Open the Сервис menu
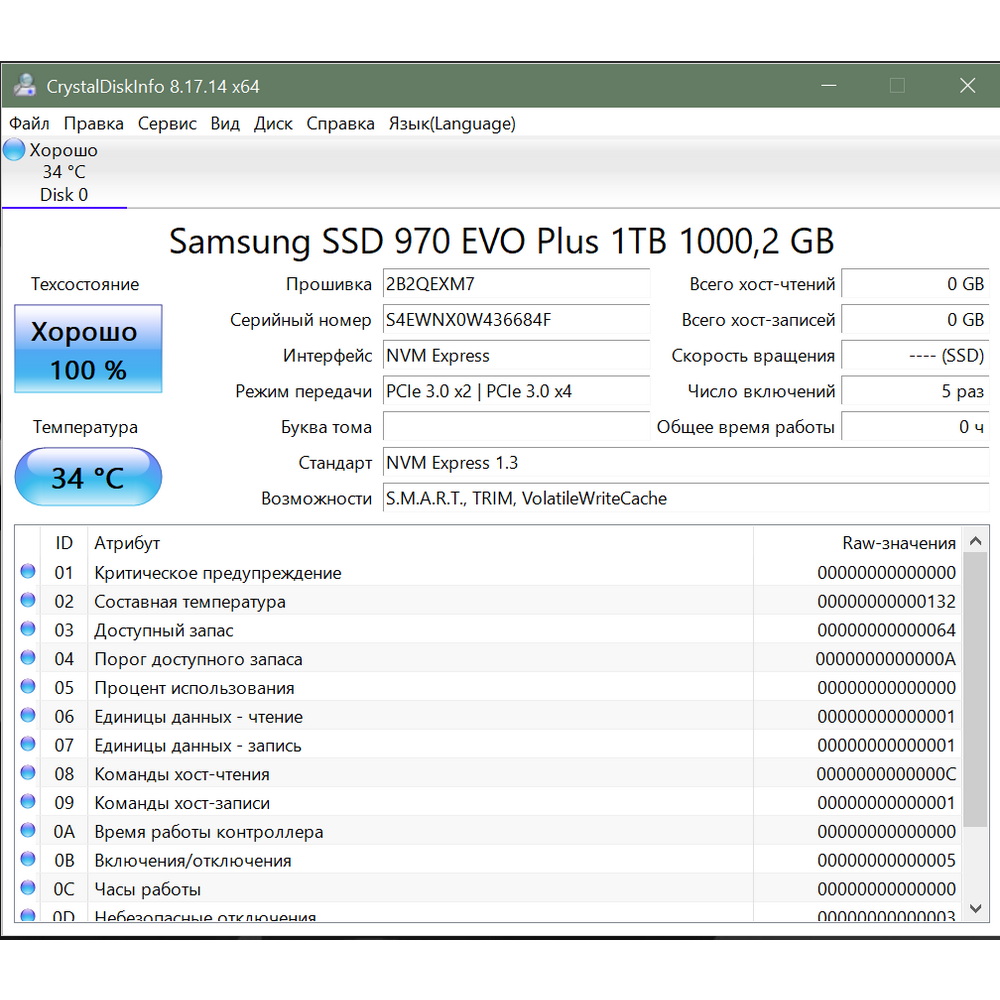Screen dimensions: 1000x1000 tap(167, 124)
